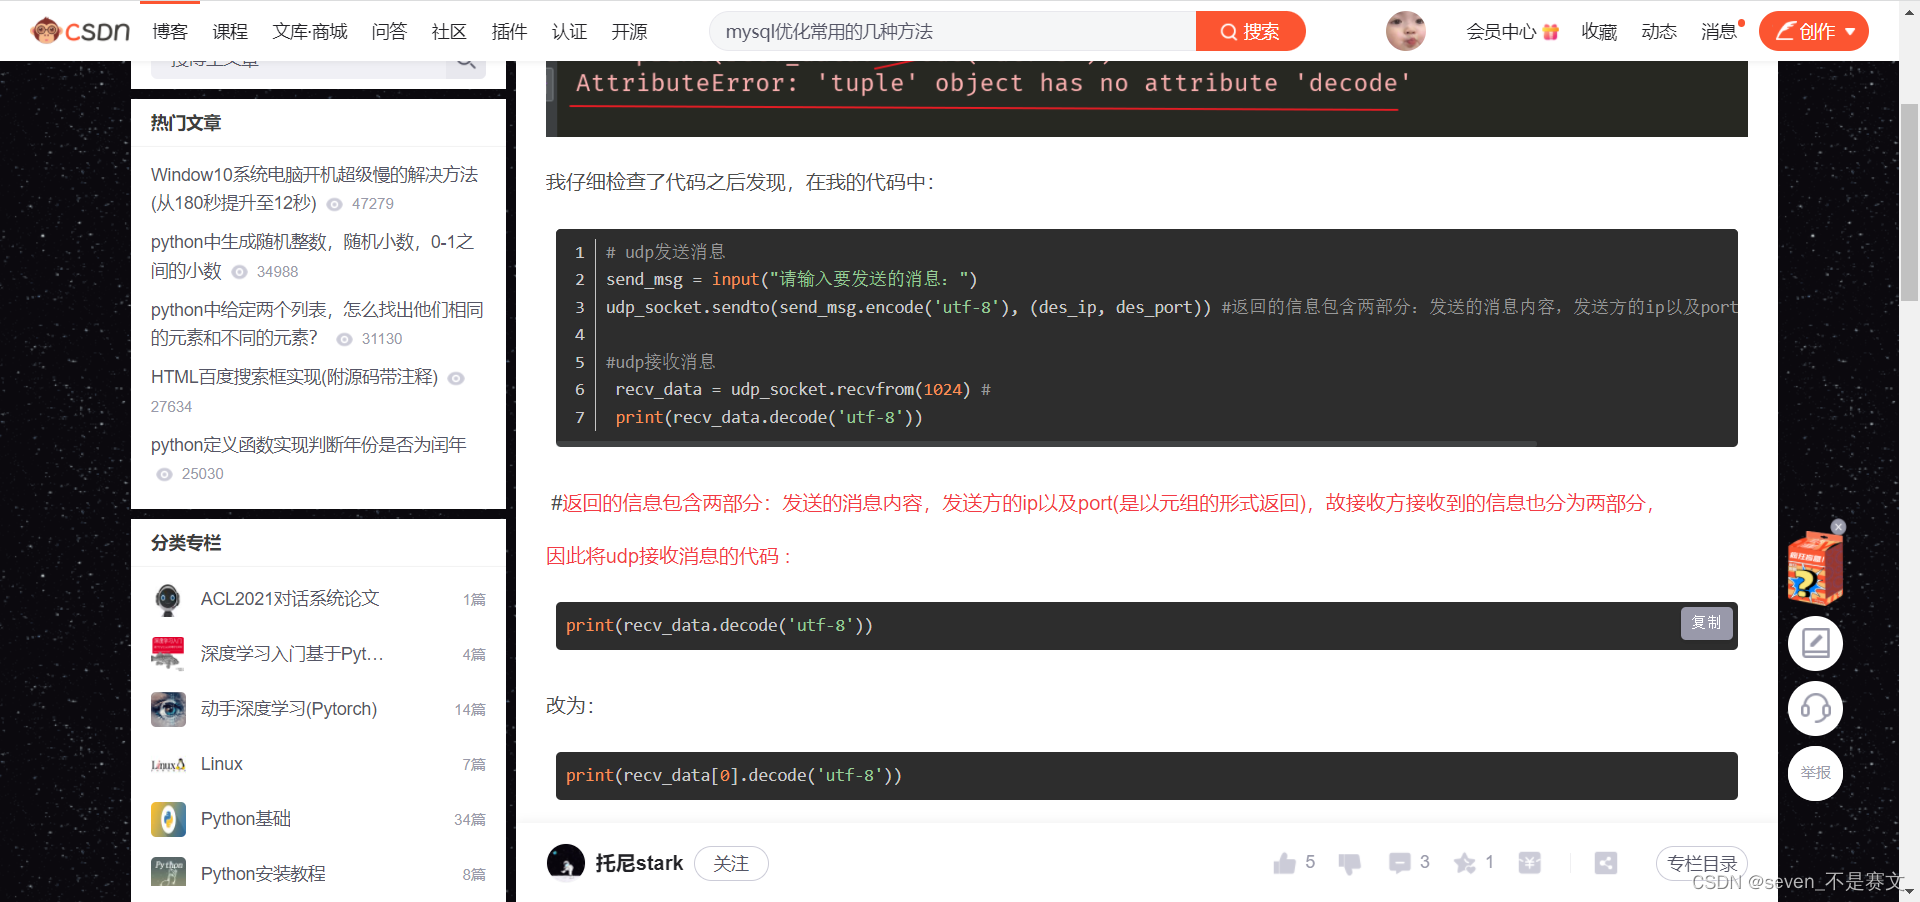
Task: Click the search input field at the top
Action: [x=950, y=30]
